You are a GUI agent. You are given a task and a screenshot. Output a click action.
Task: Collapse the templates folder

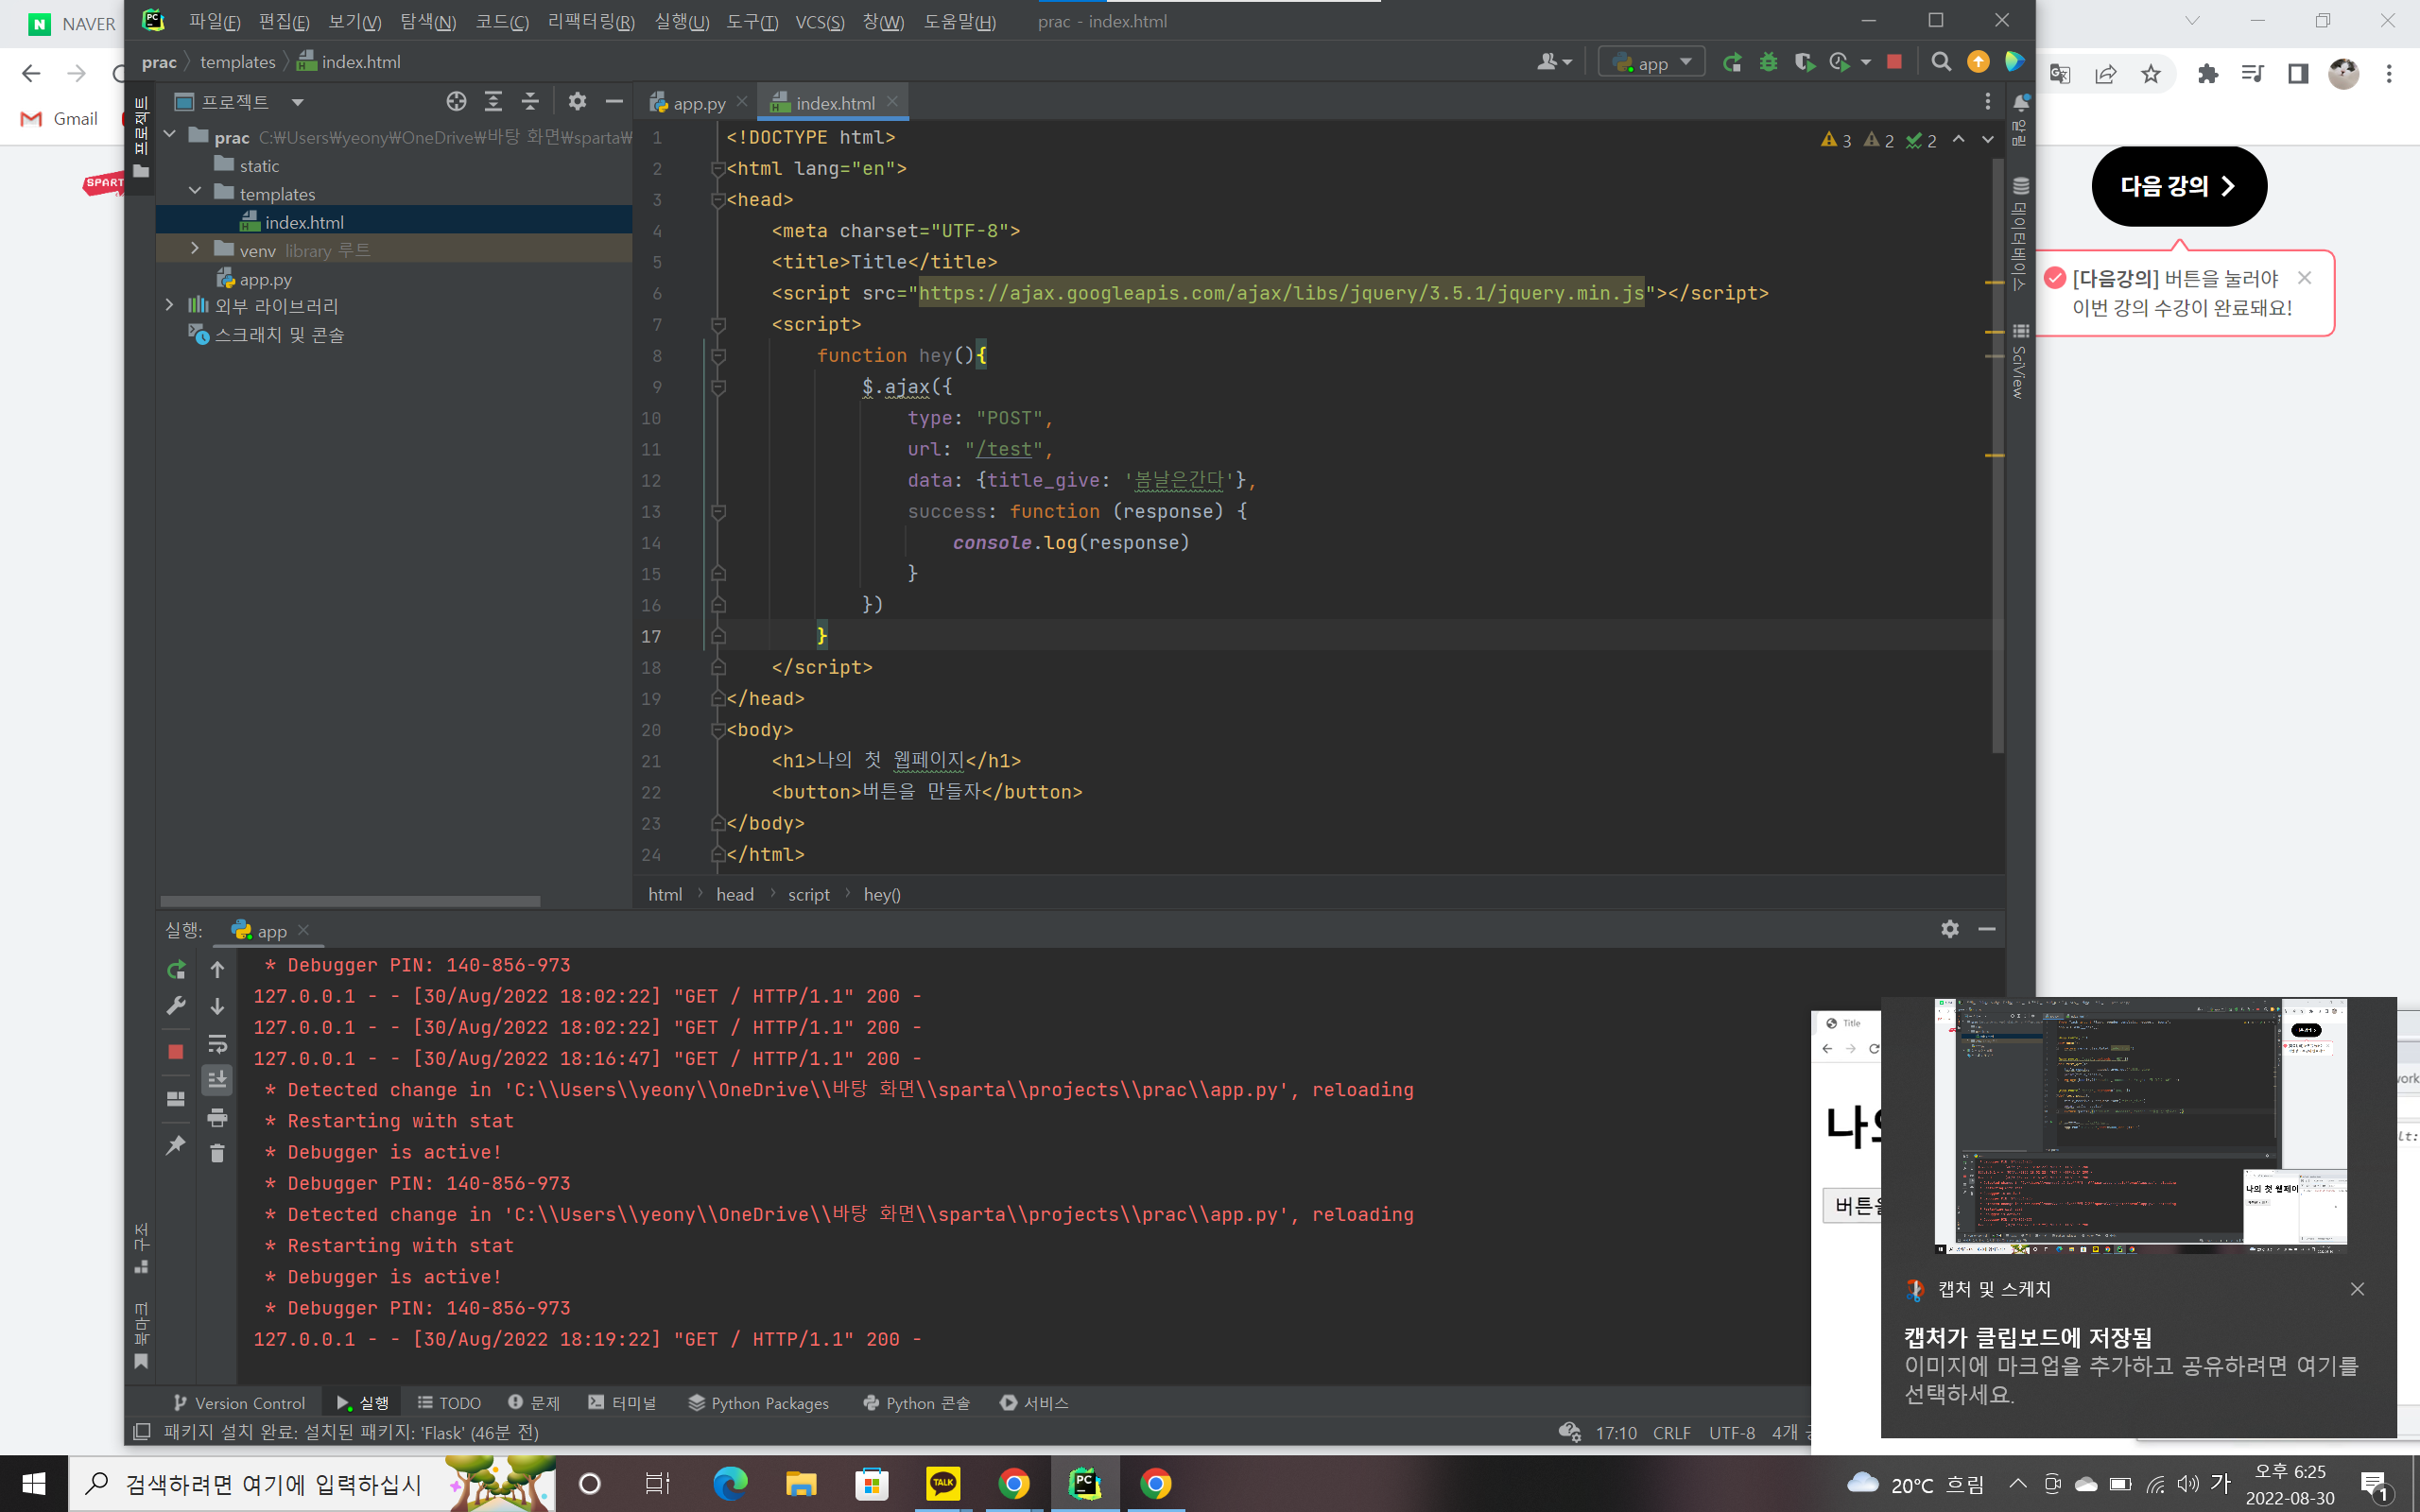pos(195,192)
